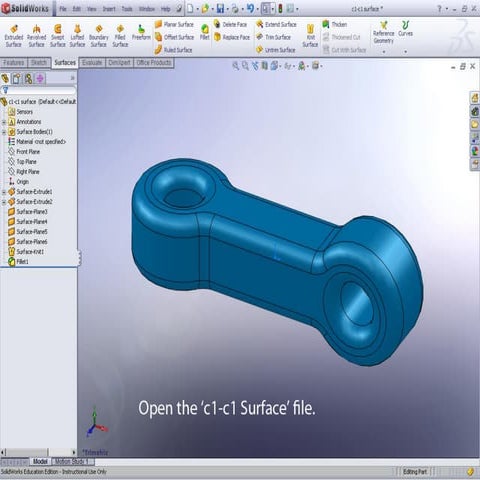The width and height of the screenshot is (480, 480).
Task: Choose Untrim Surface tool
Action: tap(276, 50)
